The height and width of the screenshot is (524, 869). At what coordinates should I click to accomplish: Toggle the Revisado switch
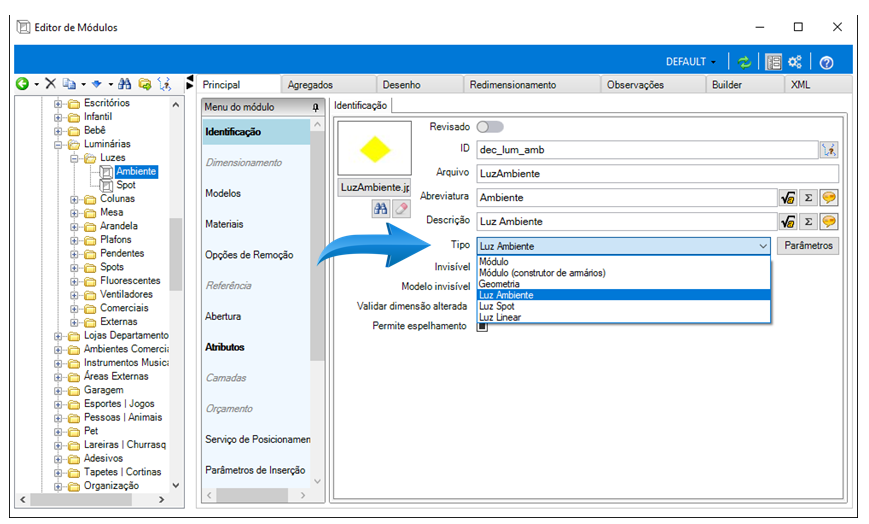pos(490,127)
